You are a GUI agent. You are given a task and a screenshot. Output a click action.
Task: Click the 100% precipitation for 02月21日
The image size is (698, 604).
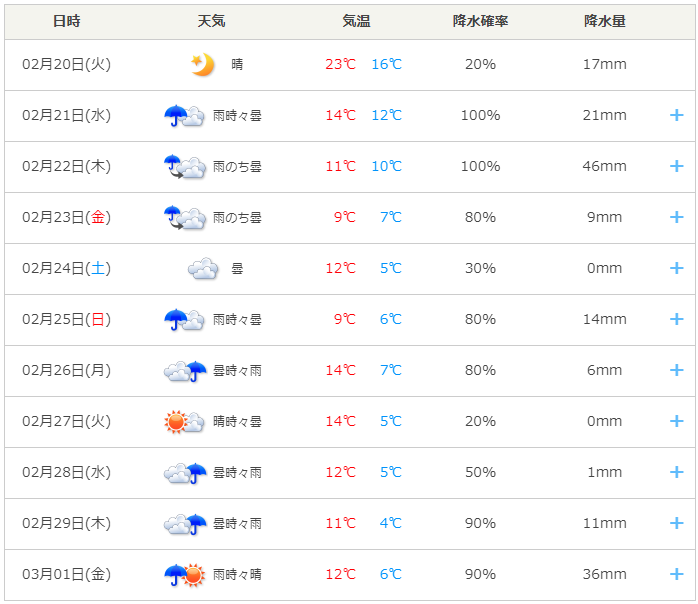[480, 115]
